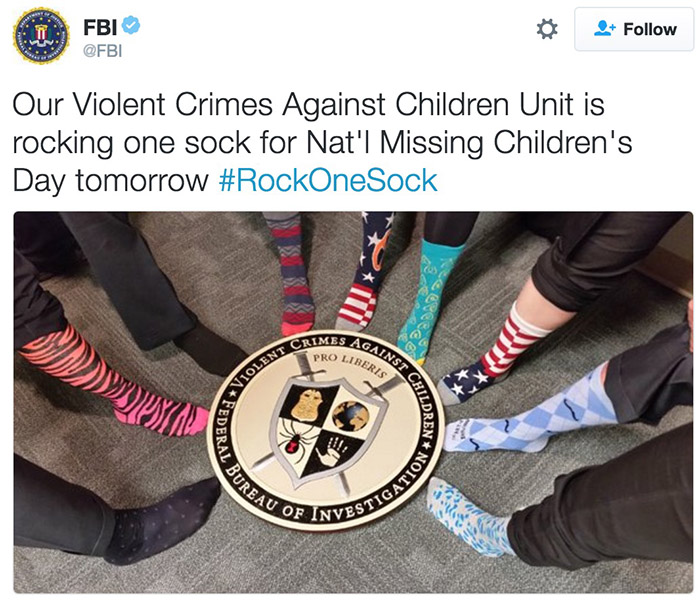Click the red and gray chevron-striped sock
The image size is (700, 603).
[292, 274]
